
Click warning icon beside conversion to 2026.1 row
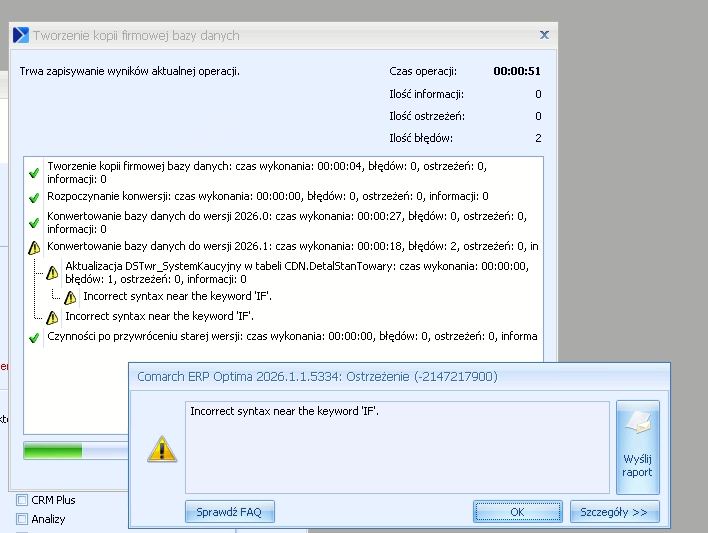(34, 246)
